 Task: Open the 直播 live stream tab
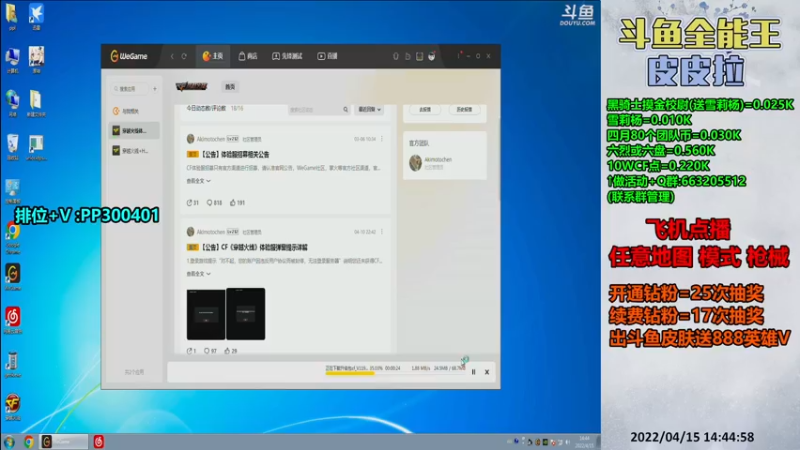[x=328, y=56]
